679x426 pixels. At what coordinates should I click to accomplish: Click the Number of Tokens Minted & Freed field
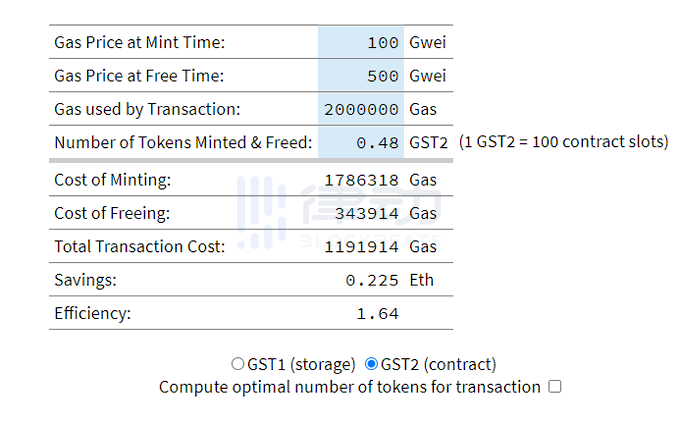[361, 142]
